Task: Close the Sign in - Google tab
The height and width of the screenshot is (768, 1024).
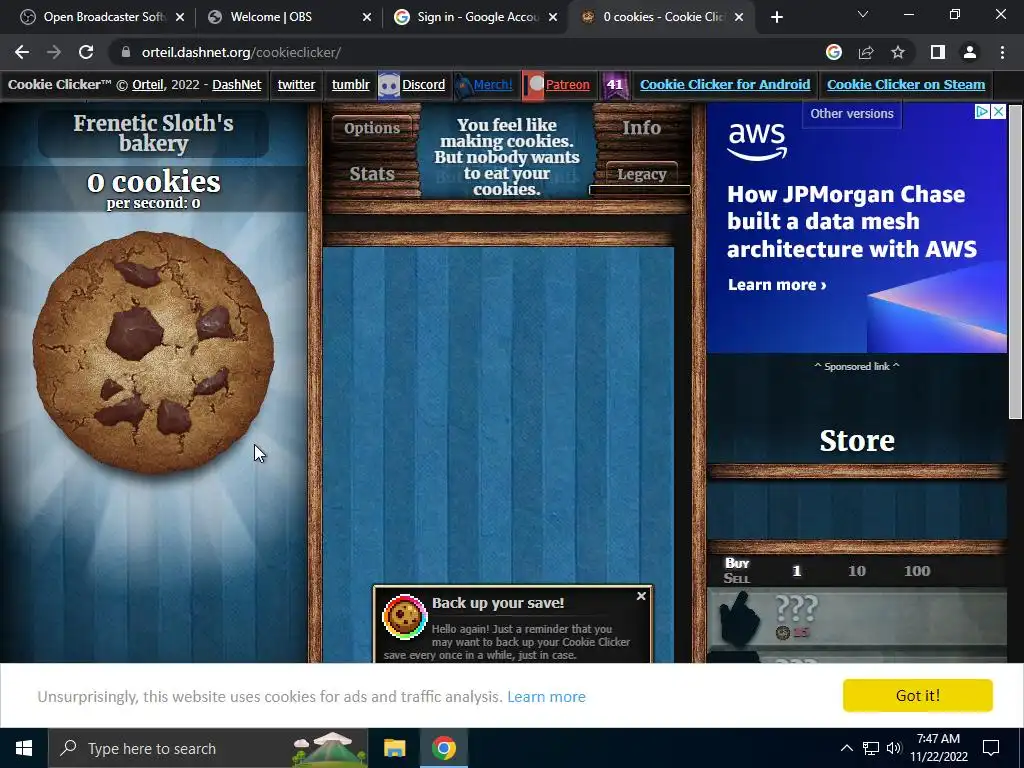Action: pyautogui.click(x=553, y=17)
